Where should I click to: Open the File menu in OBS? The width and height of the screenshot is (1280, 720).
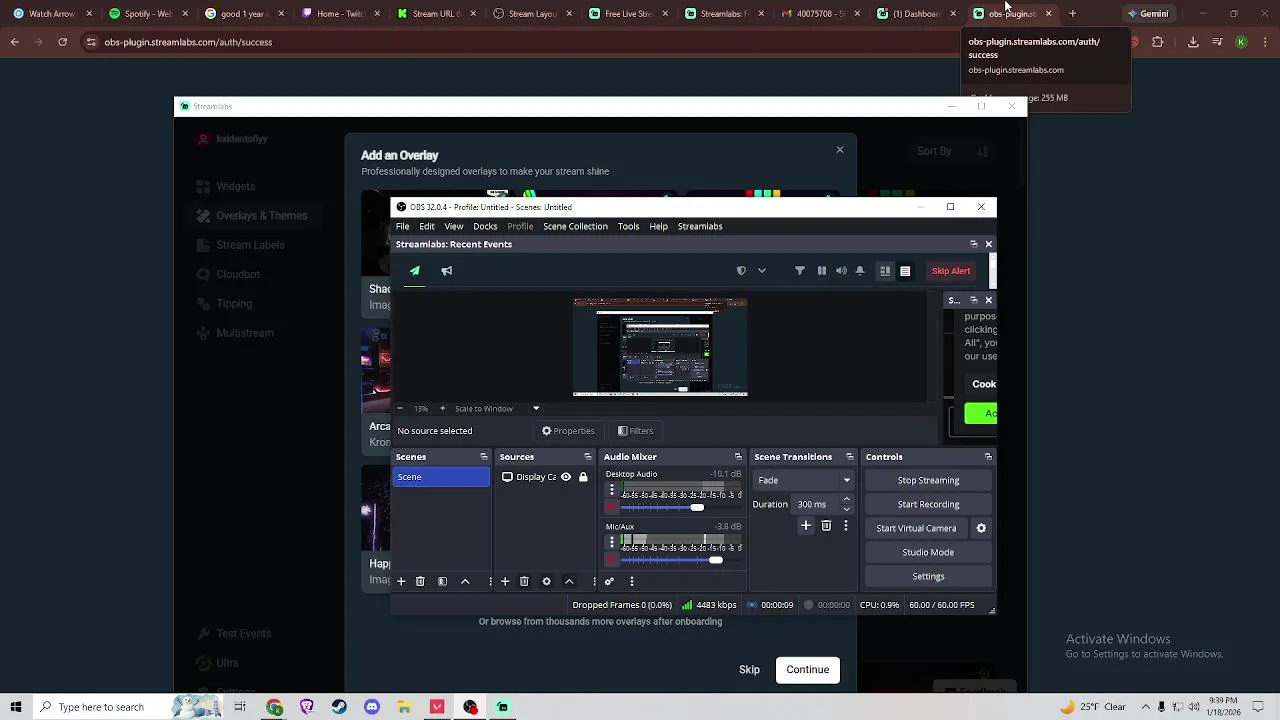click(402, 226)
